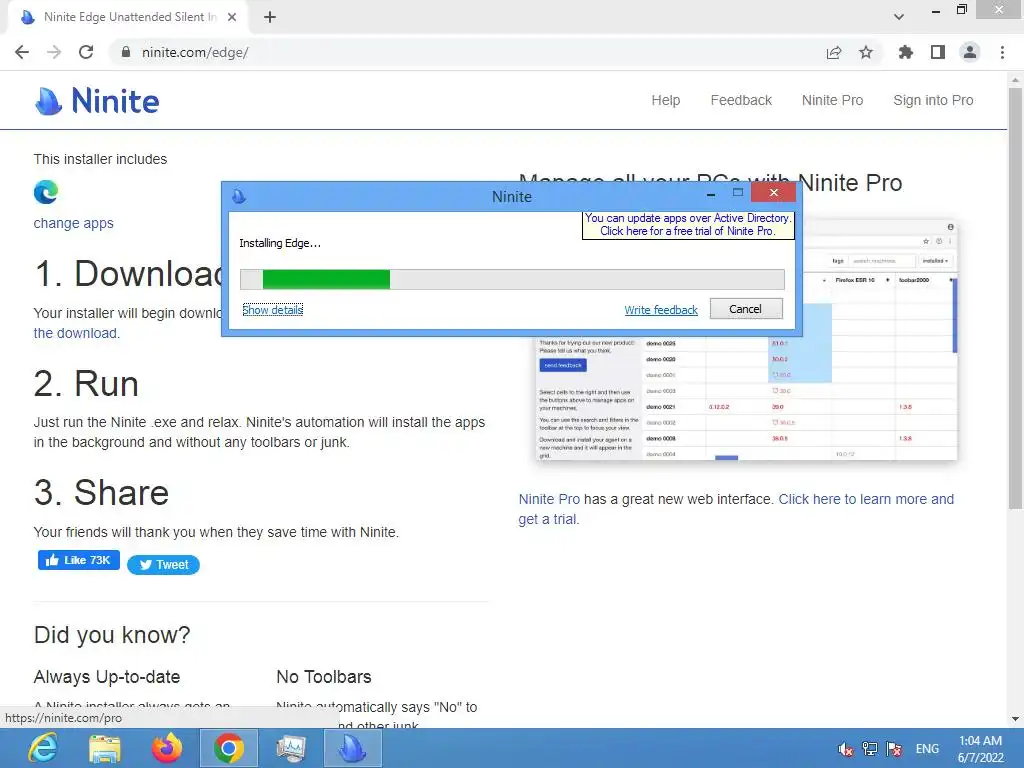Open the Action Center flag icon
The image size is (1024, 768).
[894, 749]
